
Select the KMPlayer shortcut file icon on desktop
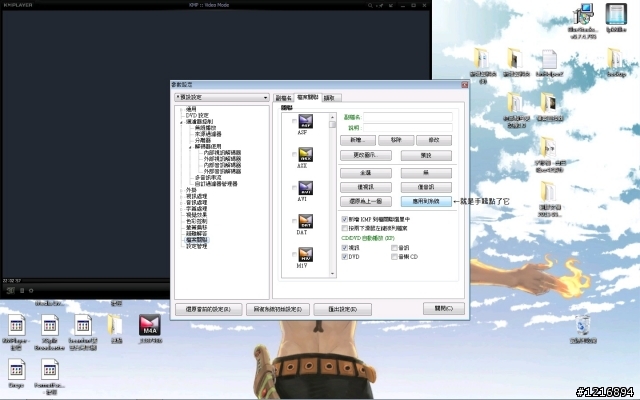[x=16, y=325]
